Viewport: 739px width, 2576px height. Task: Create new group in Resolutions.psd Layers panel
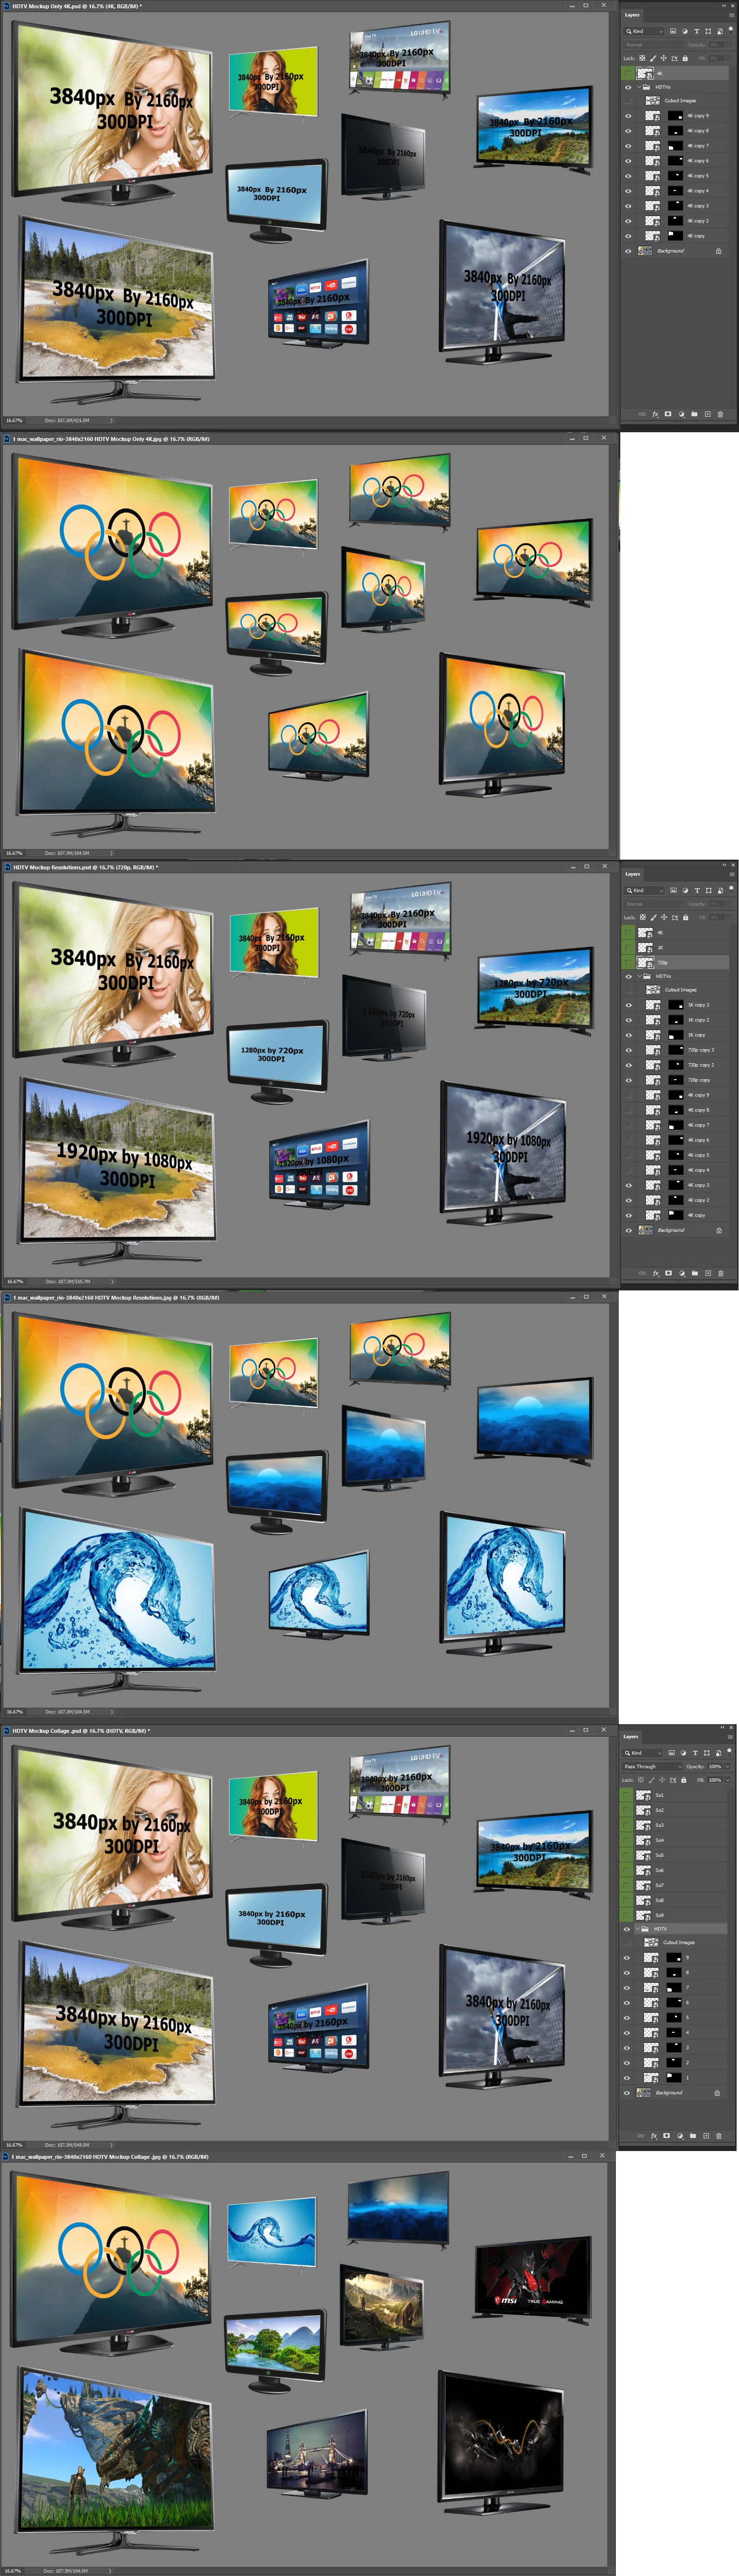tap(694, 1273)
